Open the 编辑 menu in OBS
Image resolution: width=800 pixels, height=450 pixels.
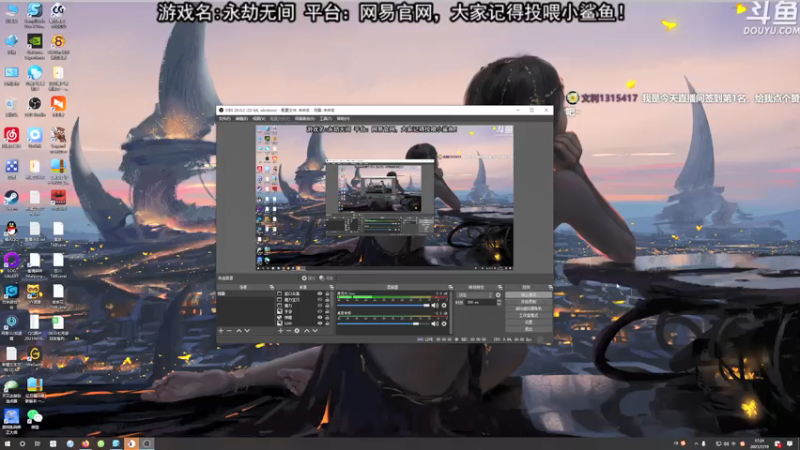click(x=241, y=119)
